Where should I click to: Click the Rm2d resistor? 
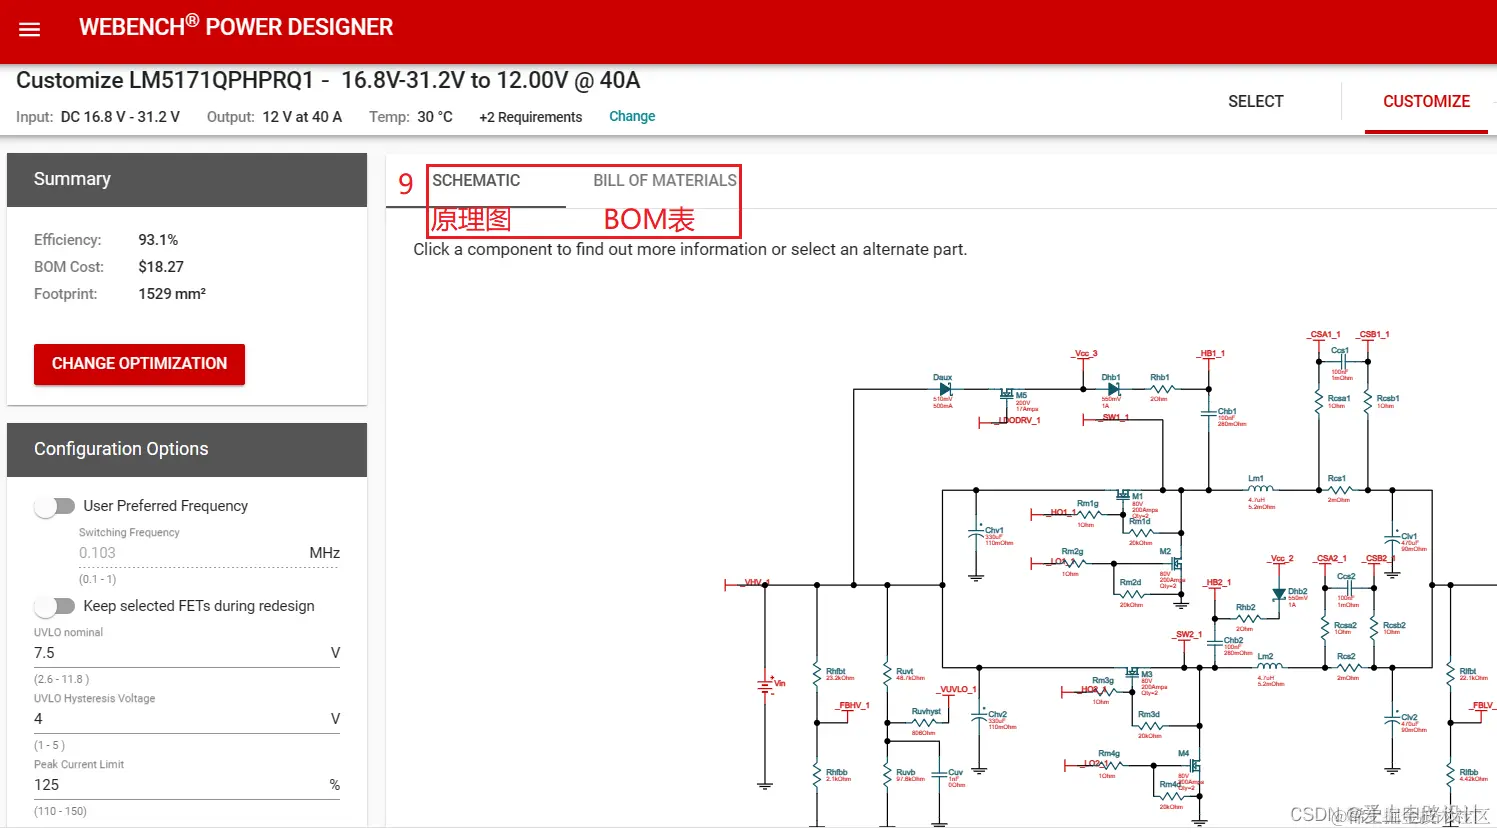click(1130, 594)
